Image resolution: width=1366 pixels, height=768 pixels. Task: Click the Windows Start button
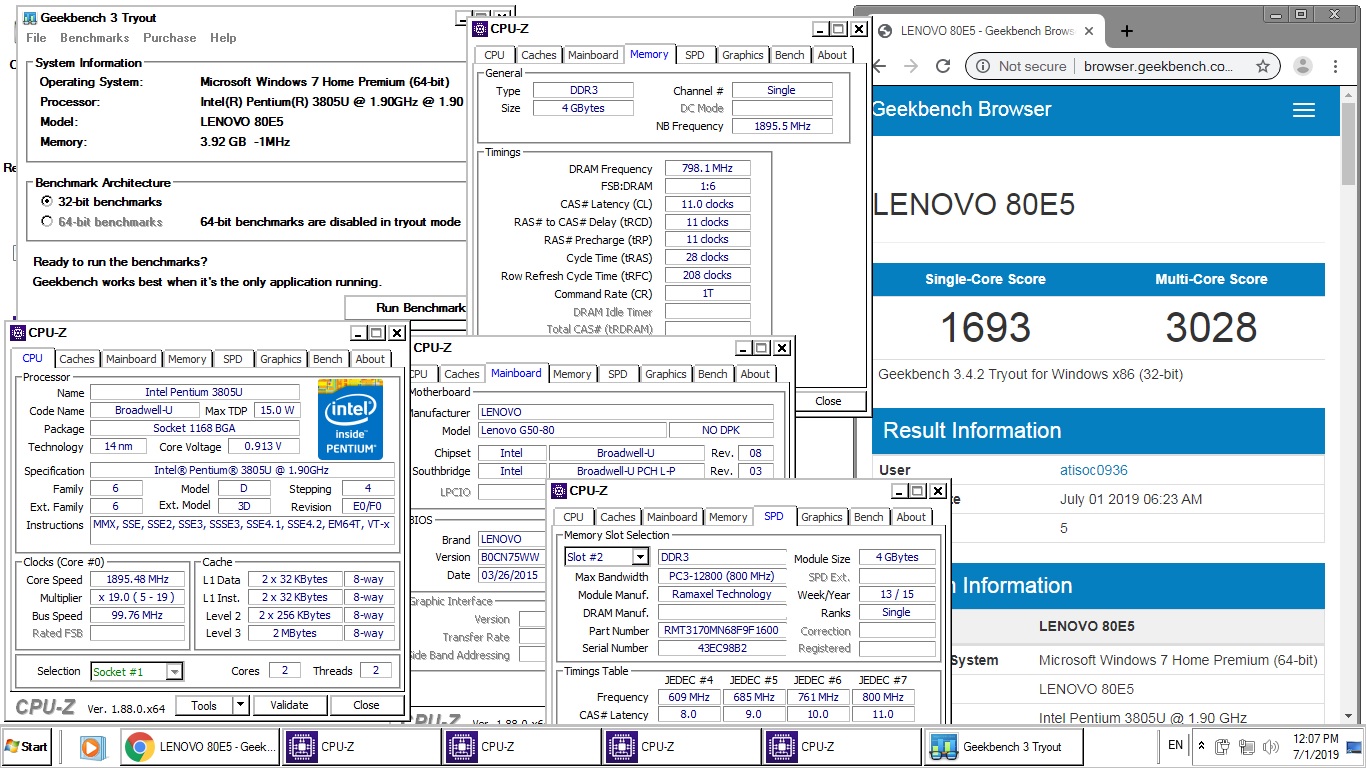pyautogui.click(x=28, y=746)
